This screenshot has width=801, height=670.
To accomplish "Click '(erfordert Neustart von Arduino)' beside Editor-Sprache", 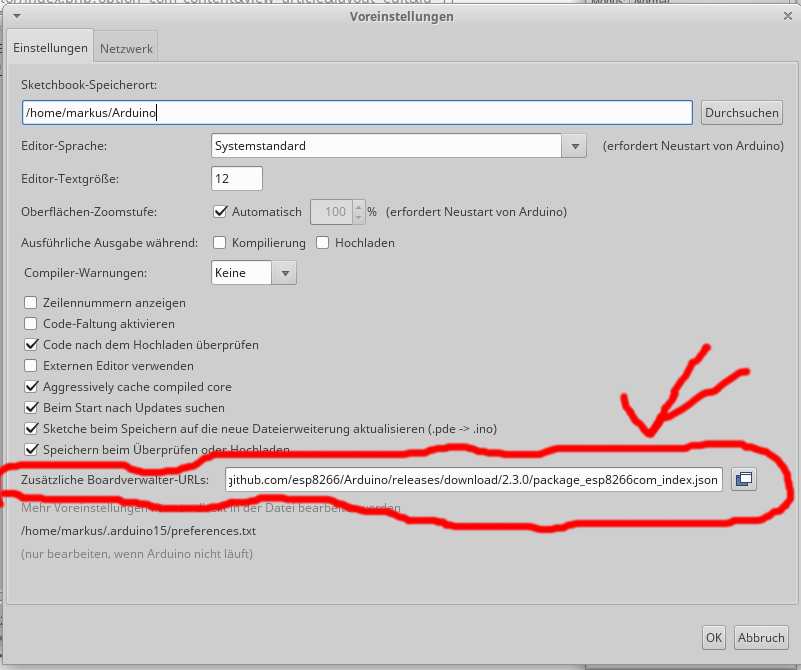I will (x=693, y=146).
